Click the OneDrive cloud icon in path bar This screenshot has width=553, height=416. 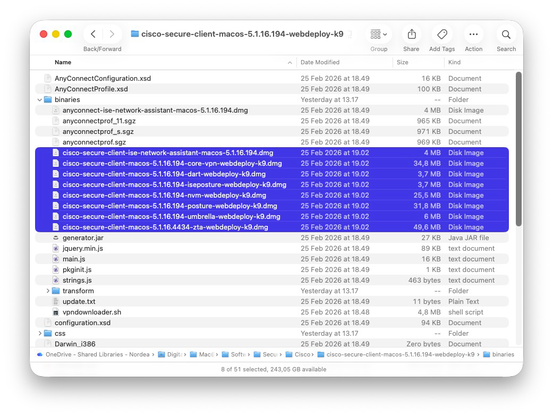pyautogui.click(x=40, y=355)
